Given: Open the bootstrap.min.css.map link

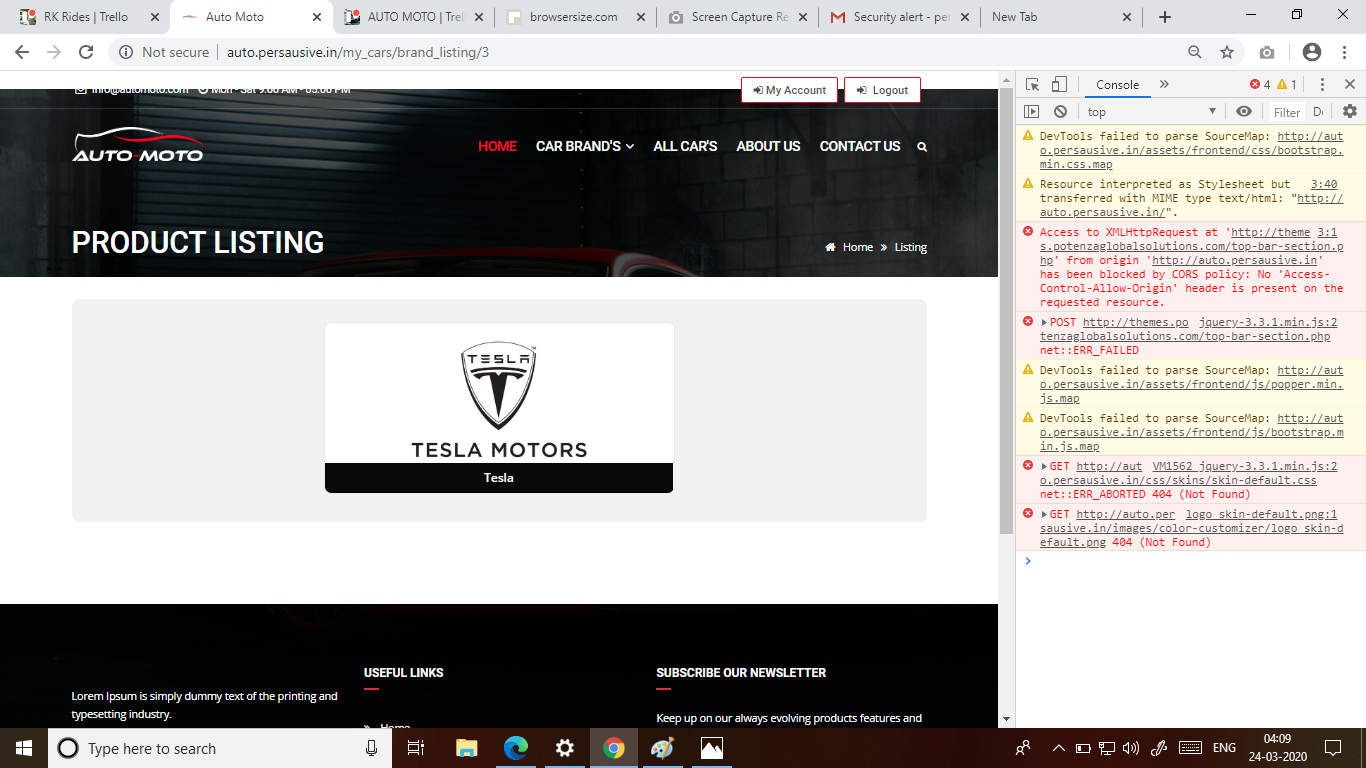Looking at the screenshot, I should tap(1192, 150).
